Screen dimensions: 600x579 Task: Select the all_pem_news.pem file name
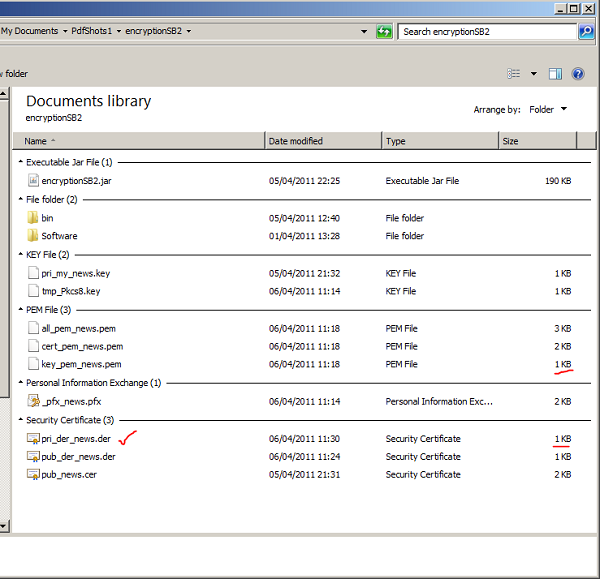[78, 328]
